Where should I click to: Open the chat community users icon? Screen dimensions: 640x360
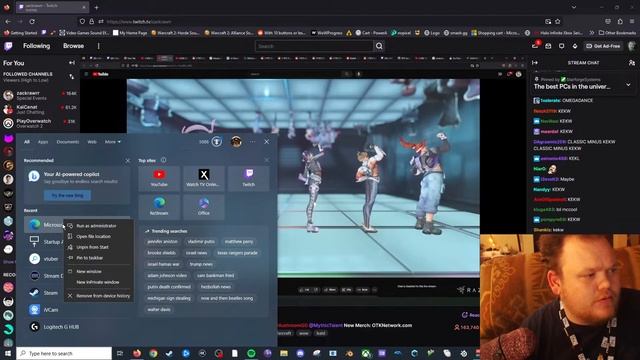(x=631, y=63)
